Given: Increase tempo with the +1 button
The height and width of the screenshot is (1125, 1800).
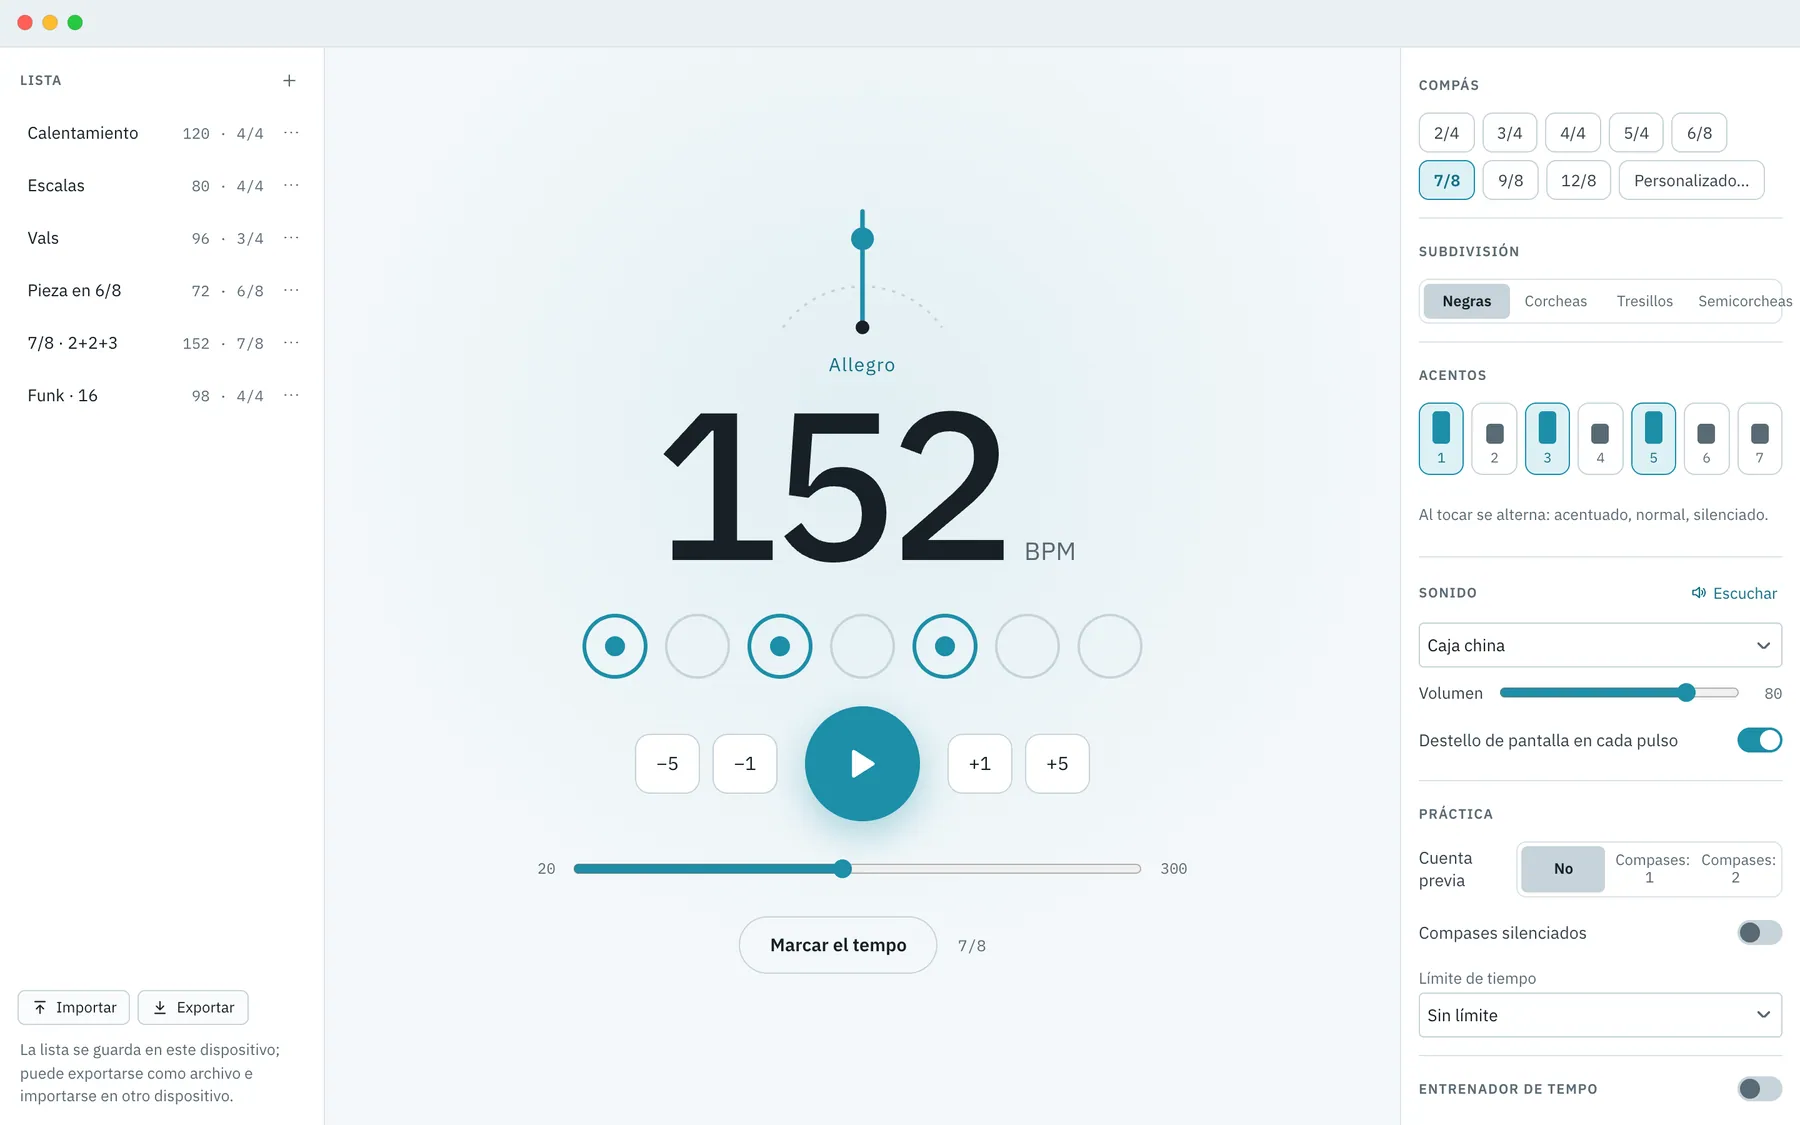Looking at the screenshot, I should click(980, 764).
